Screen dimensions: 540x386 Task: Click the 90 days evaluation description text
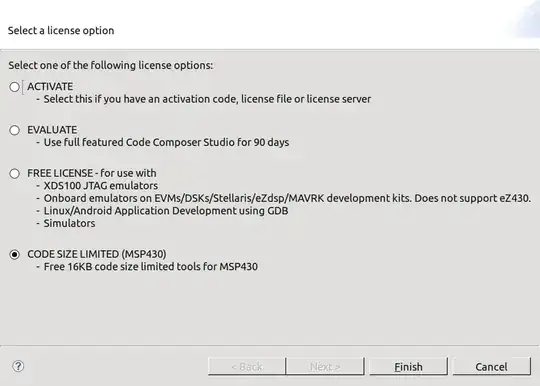point(162,142)
